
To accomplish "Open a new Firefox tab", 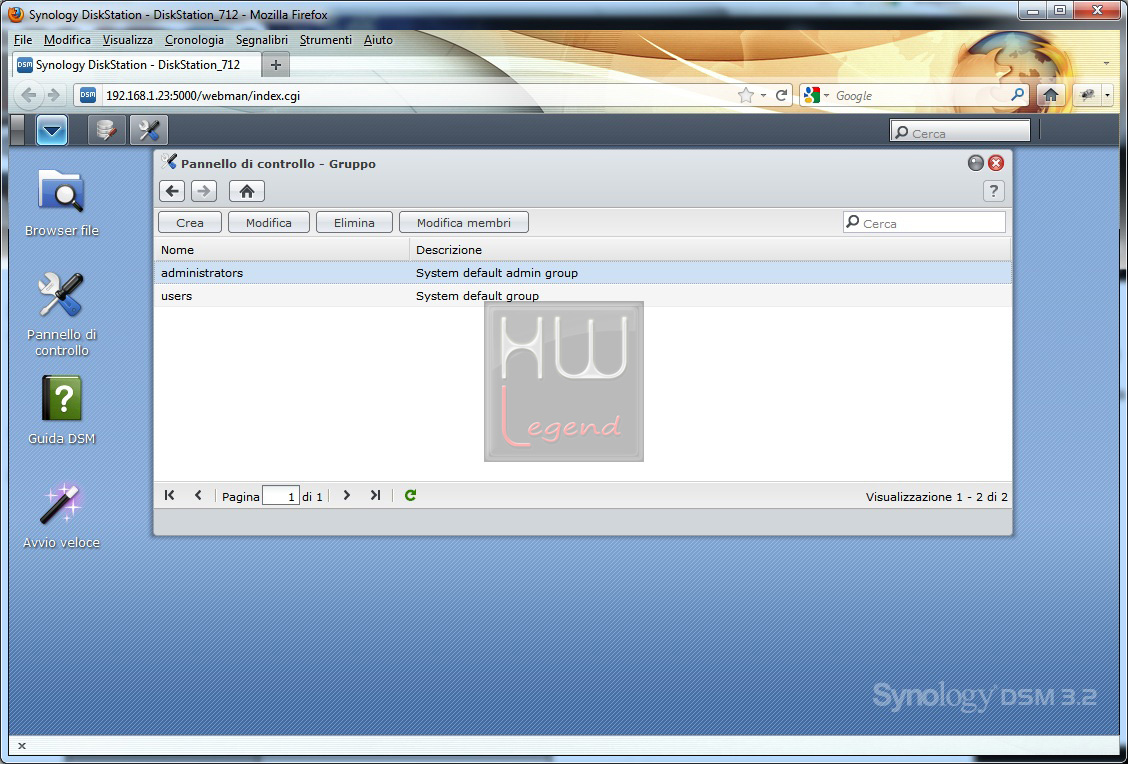I will tap(276, 65).
